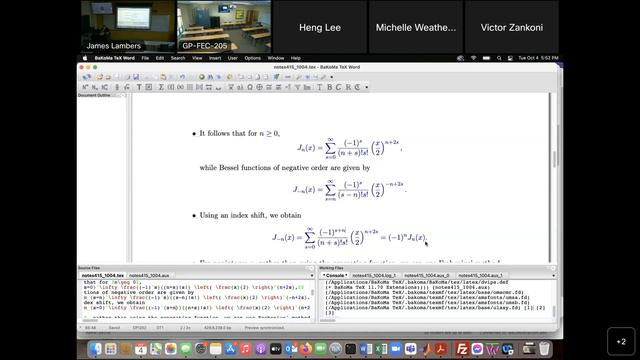Click the James Lambers video tile

128,27
